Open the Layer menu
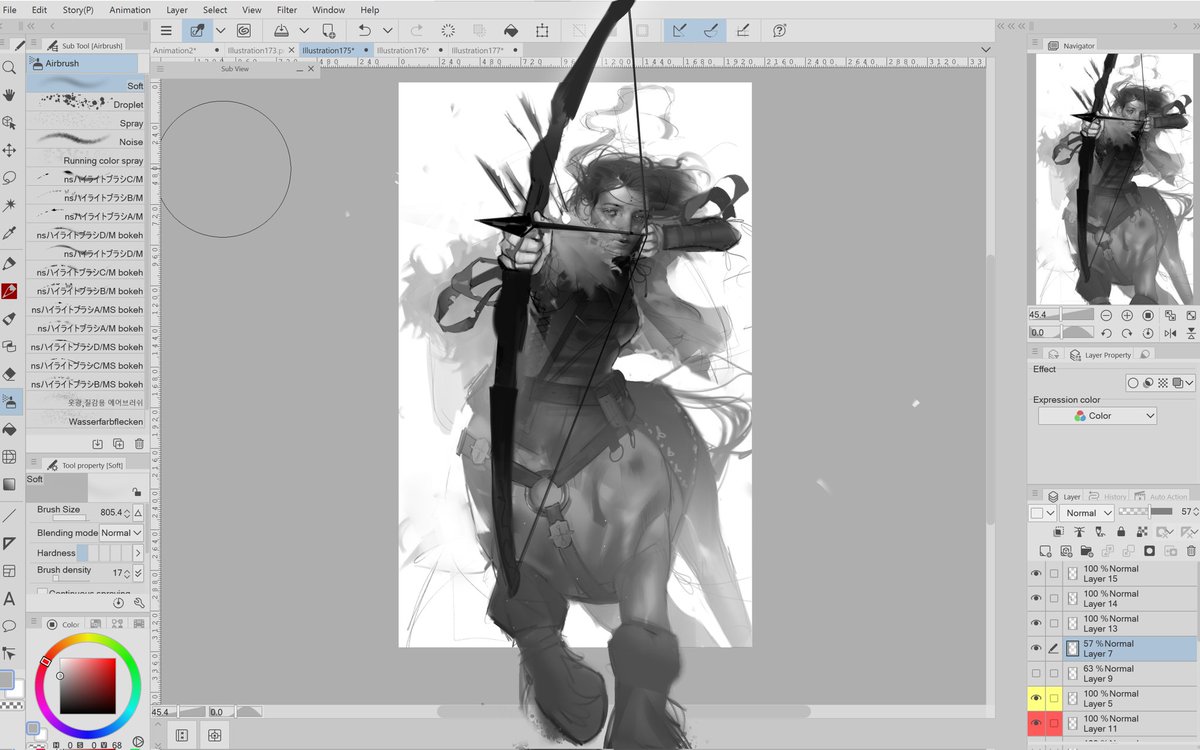 point(177,10)
